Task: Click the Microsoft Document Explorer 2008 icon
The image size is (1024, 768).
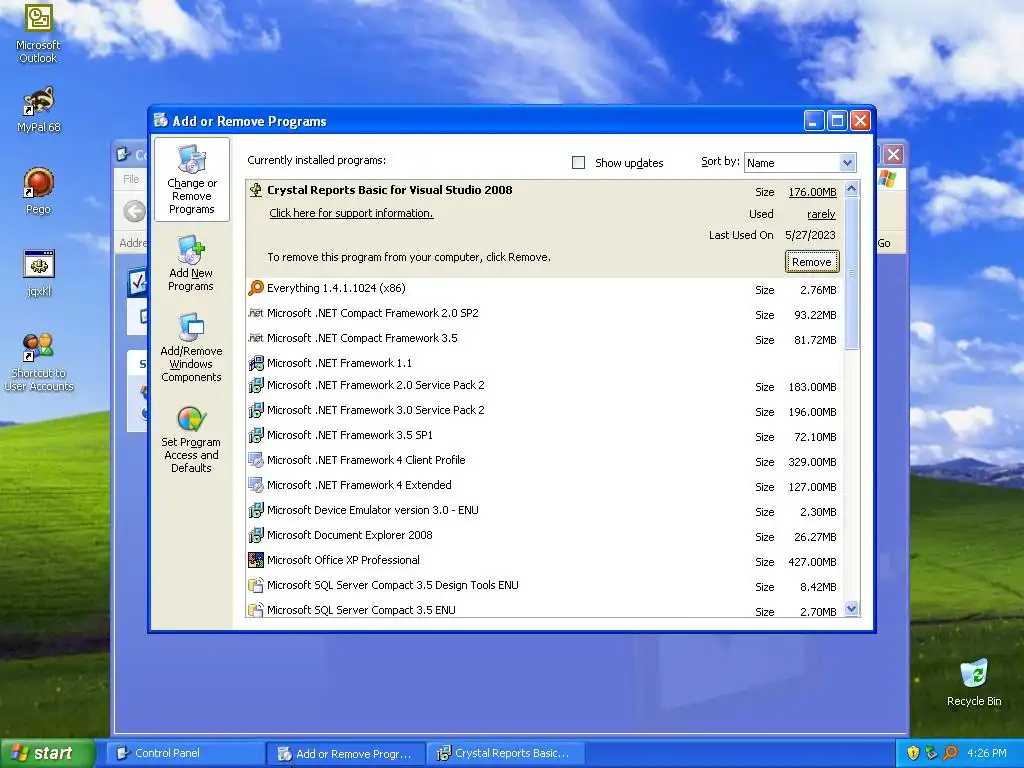Action: (256, 535)
